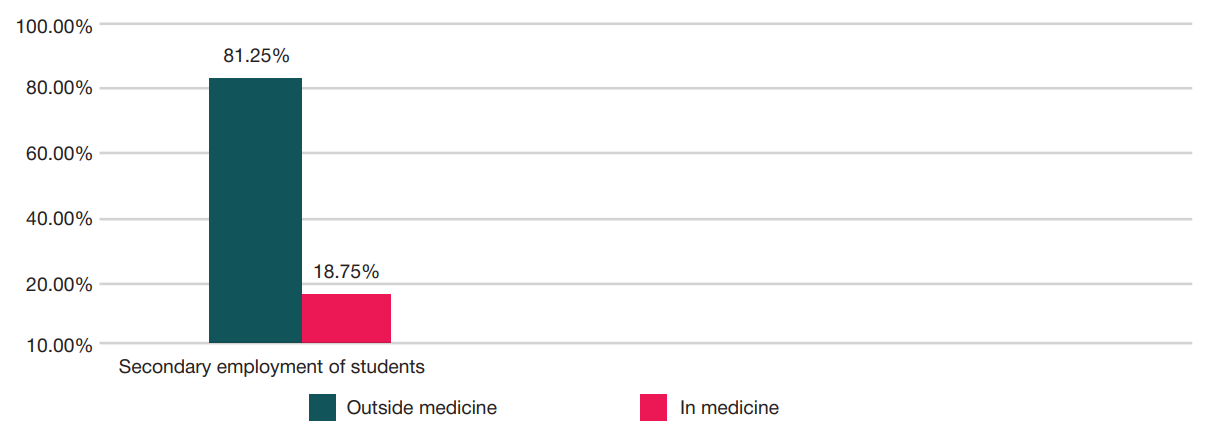Click the Outside medicine legend label

421,408
